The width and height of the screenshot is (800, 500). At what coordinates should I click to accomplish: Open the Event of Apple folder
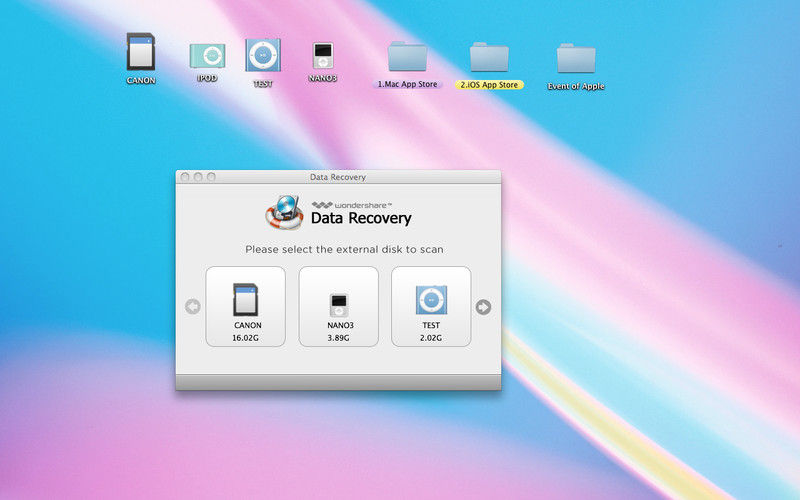pos(576,59)
